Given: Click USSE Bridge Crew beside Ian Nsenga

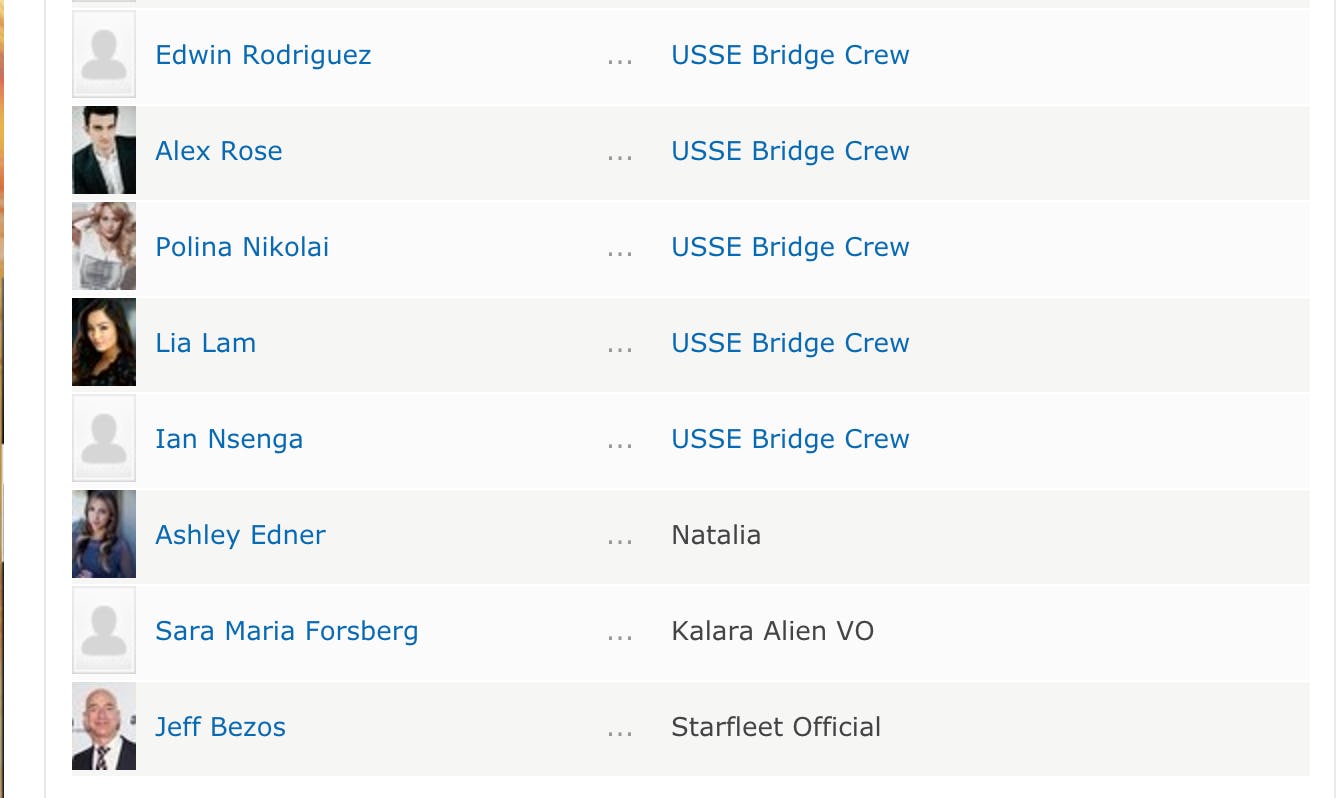Looking at the screenshot, I should (x=790, y=439).
